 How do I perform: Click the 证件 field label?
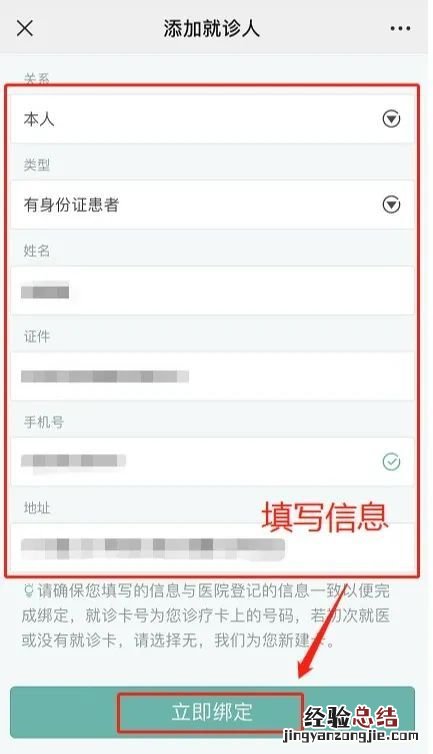(x=37, y=336)
